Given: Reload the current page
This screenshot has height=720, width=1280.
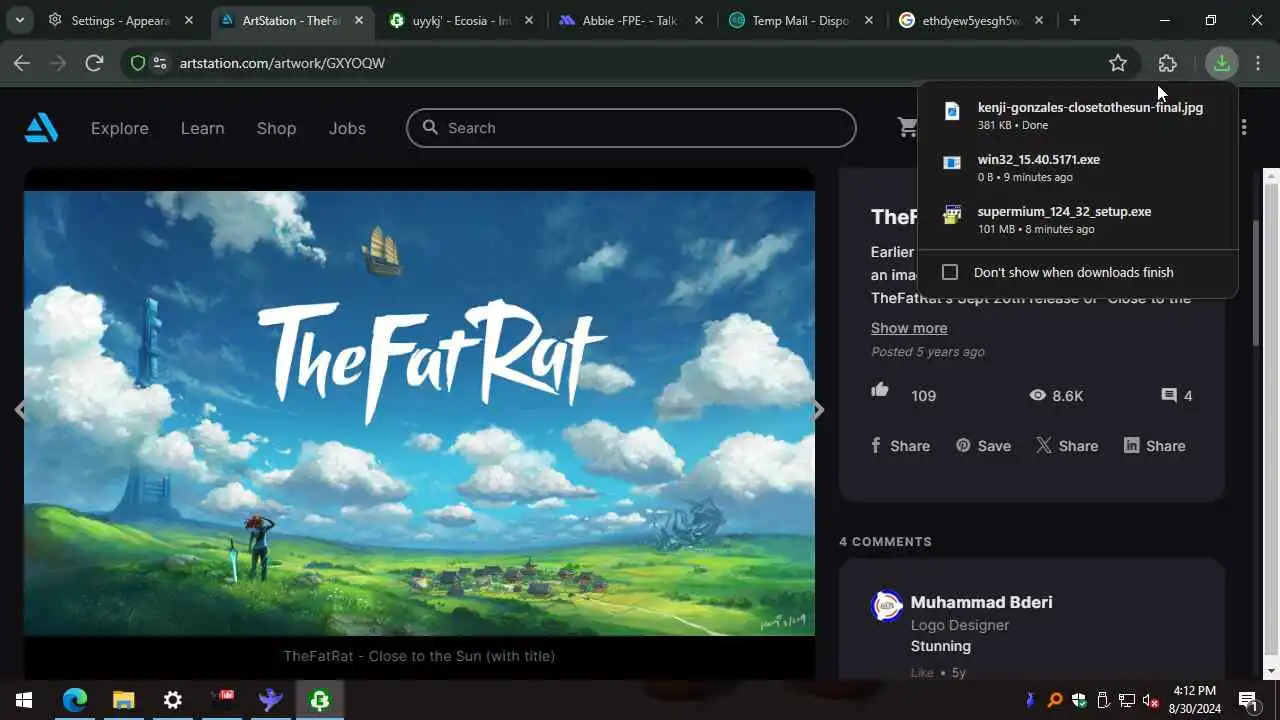Looking at the screenshot, I should click(x=94, y=63).
